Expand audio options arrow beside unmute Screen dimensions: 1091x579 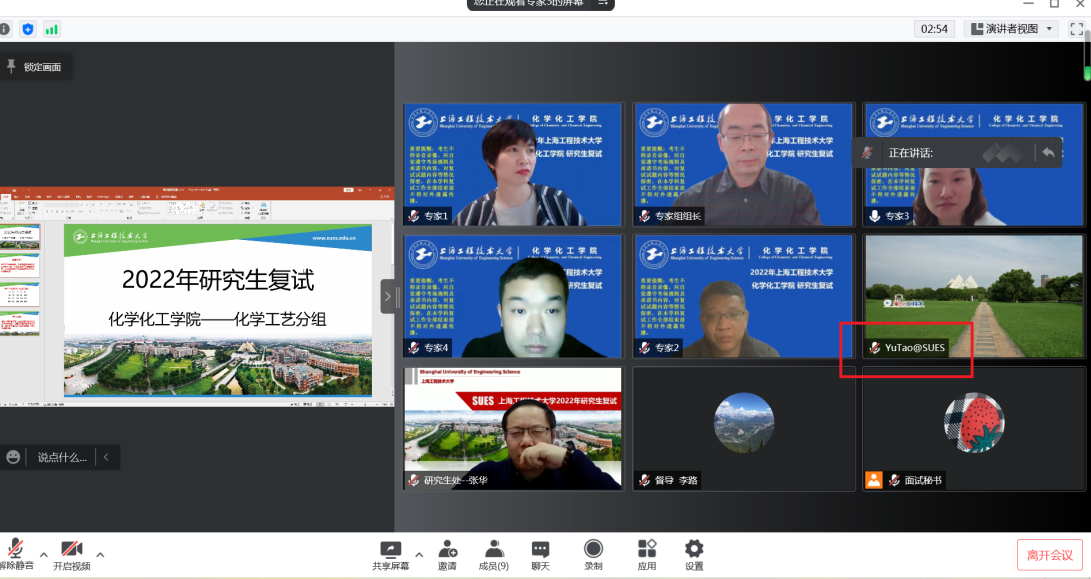coord(43,554)
